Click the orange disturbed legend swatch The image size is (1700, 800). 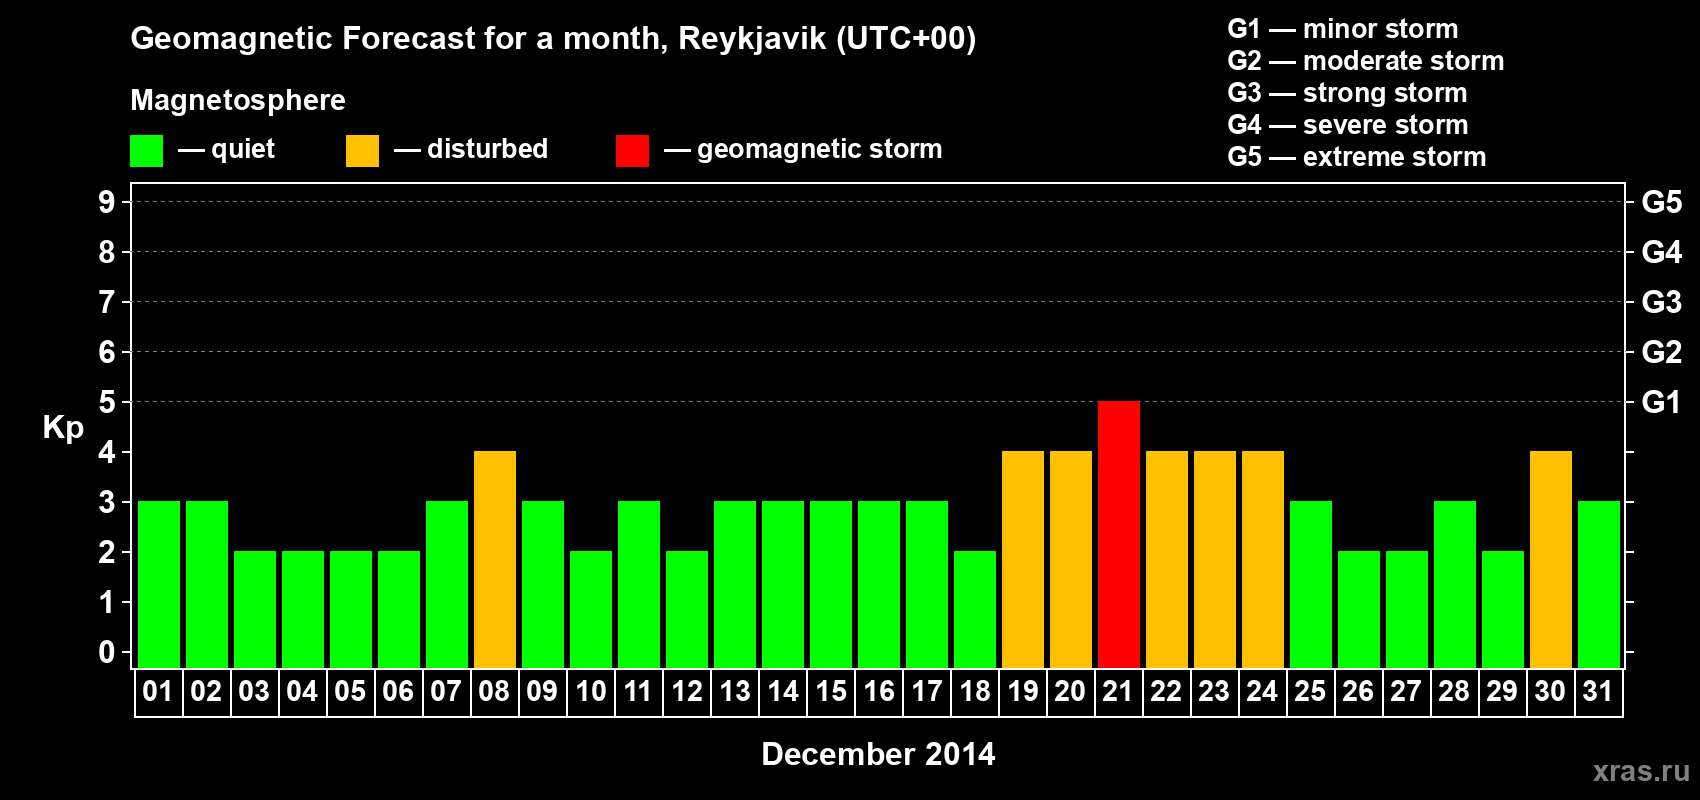[362, 151]
